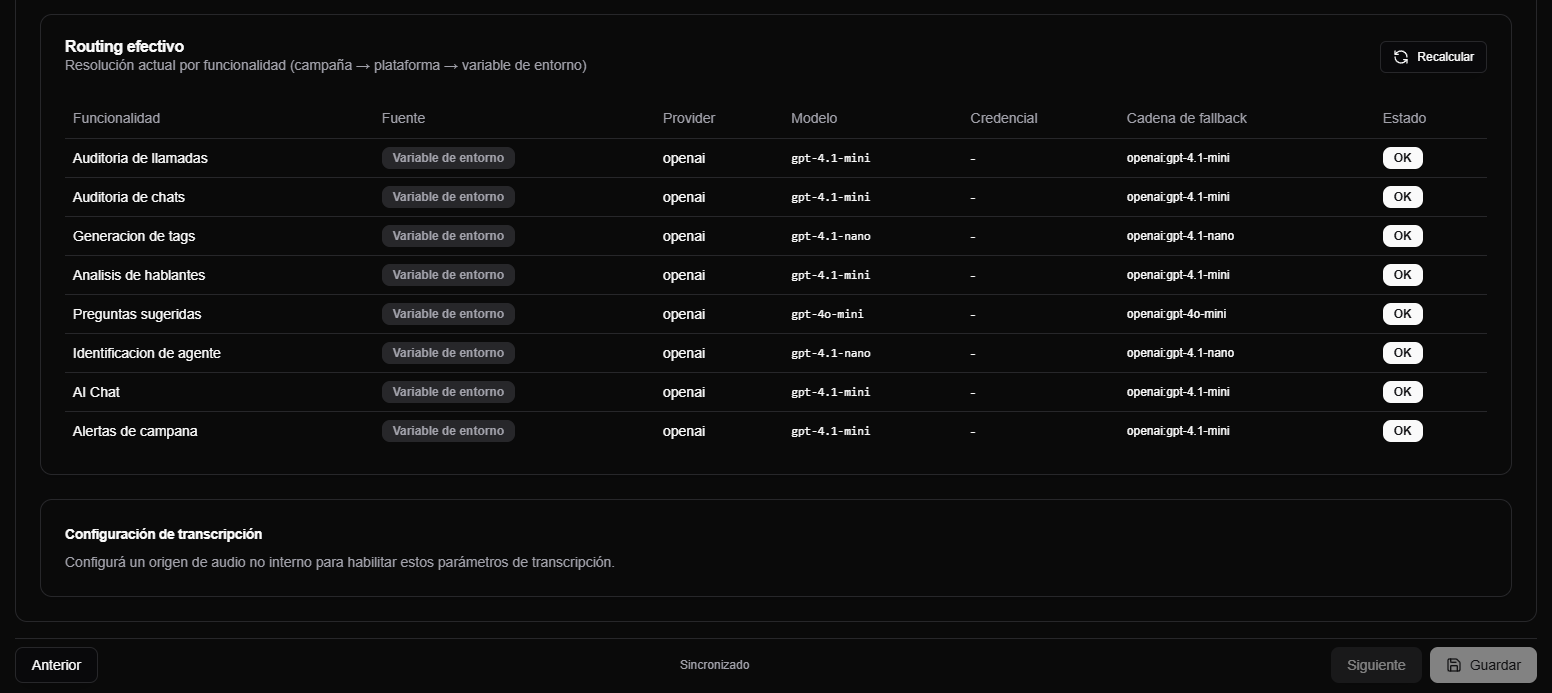Click the openai provider cell for Preguntas sugeridas
Viewport: 1552px width, 693px height.
click(x=684, y=314)
